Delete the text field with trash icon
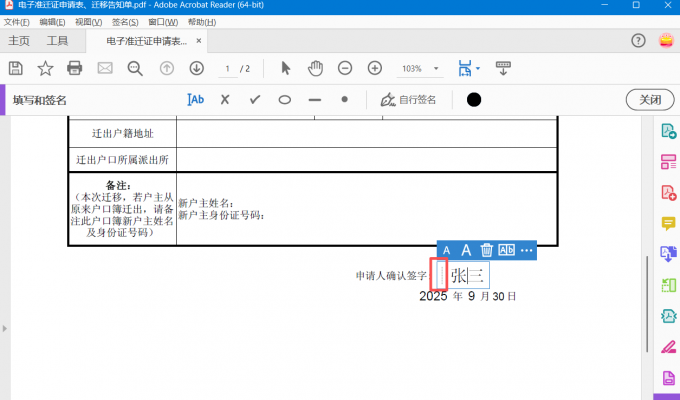Image resolution: width=680 pixels, height=400 pixels. point(486,250)
